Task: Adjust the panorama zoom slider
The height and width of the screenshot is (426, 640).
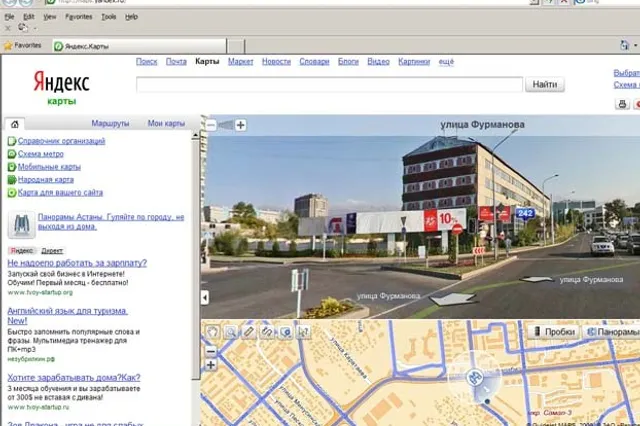Action: point(226,125)
